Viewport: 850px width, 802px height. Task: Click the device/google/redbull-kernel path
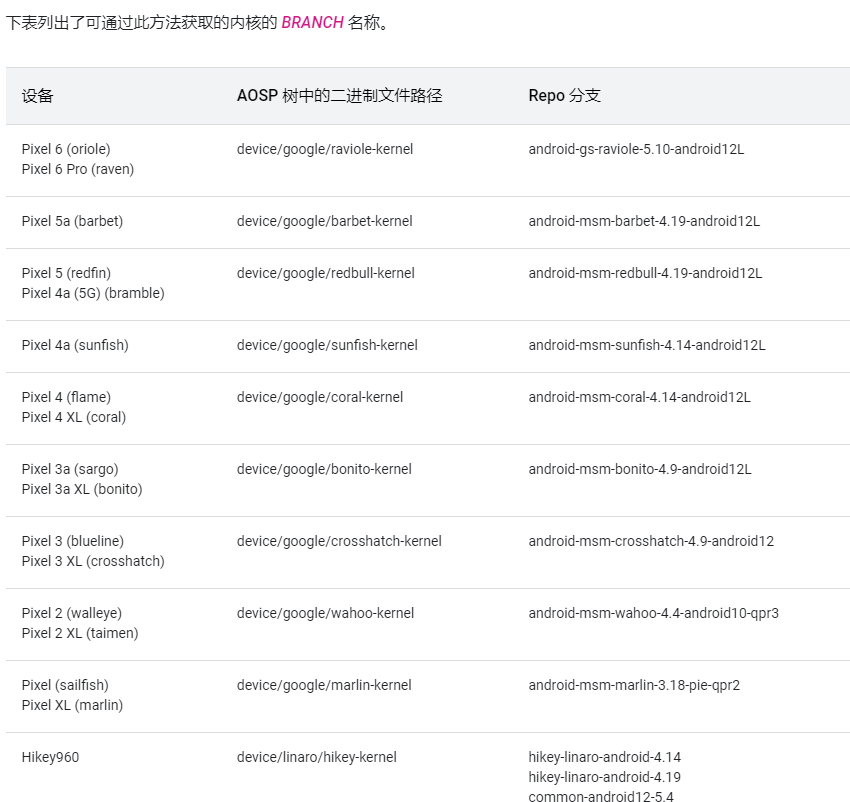click(325, 273)
